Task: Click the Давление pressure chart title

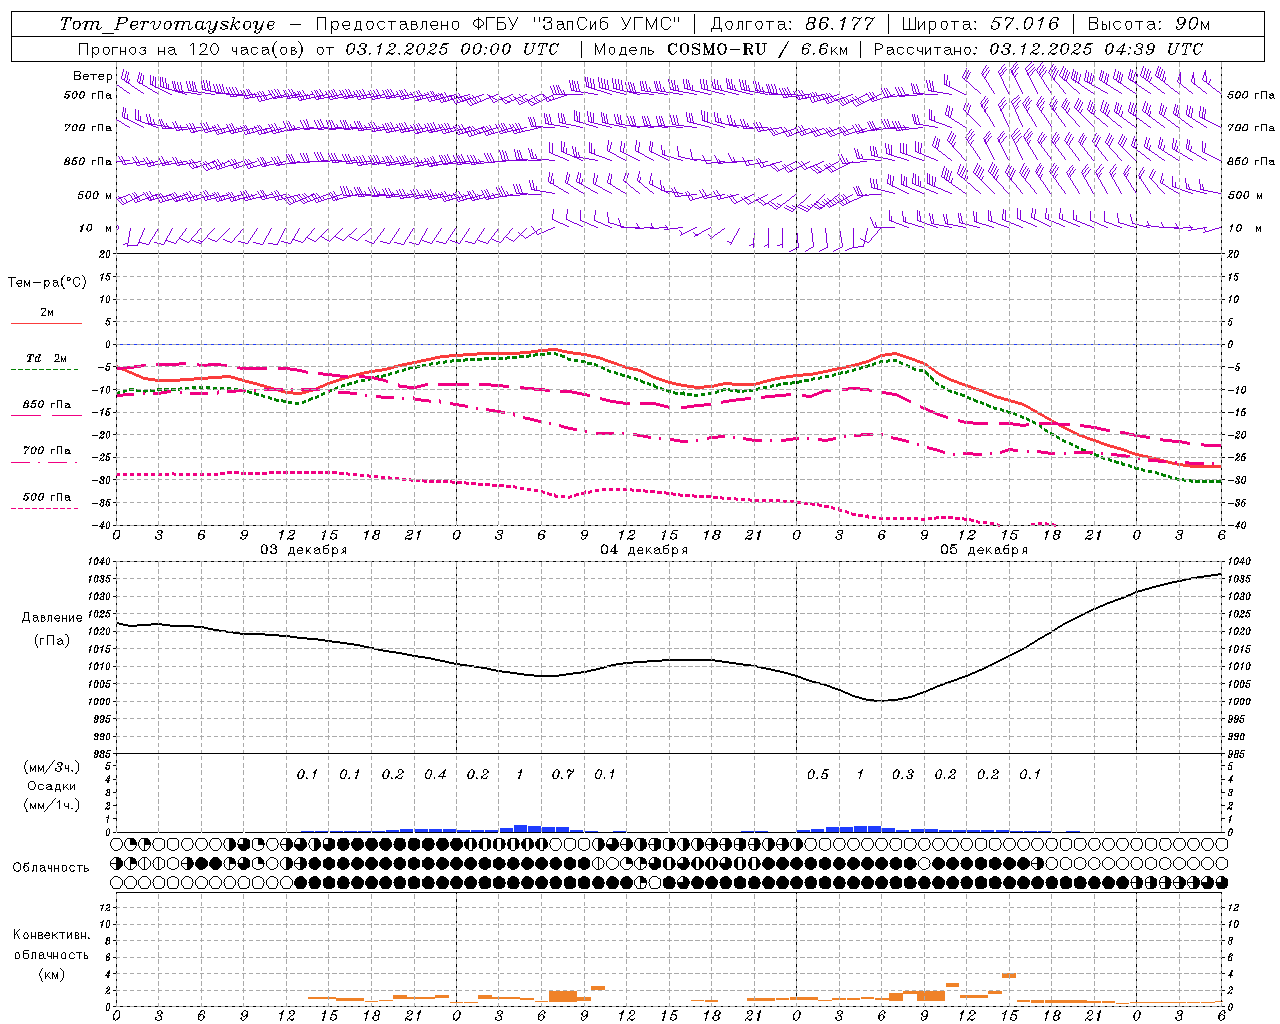Action: [x=52, y=617]
